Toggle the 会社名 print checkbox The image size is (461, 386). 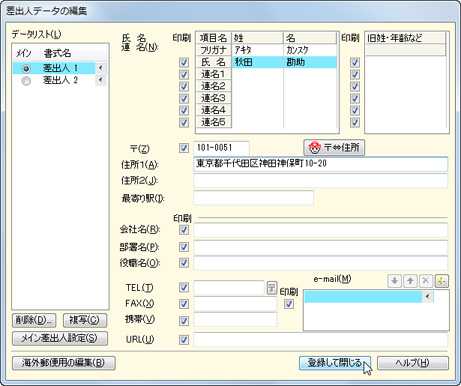tap(184, 230)
